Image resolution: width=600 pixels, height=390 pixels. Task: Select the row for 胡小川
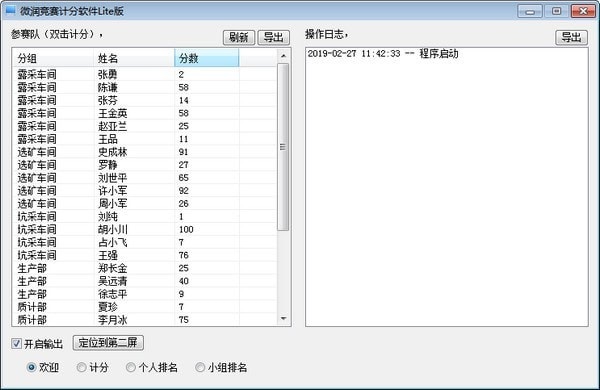point(145,229)
